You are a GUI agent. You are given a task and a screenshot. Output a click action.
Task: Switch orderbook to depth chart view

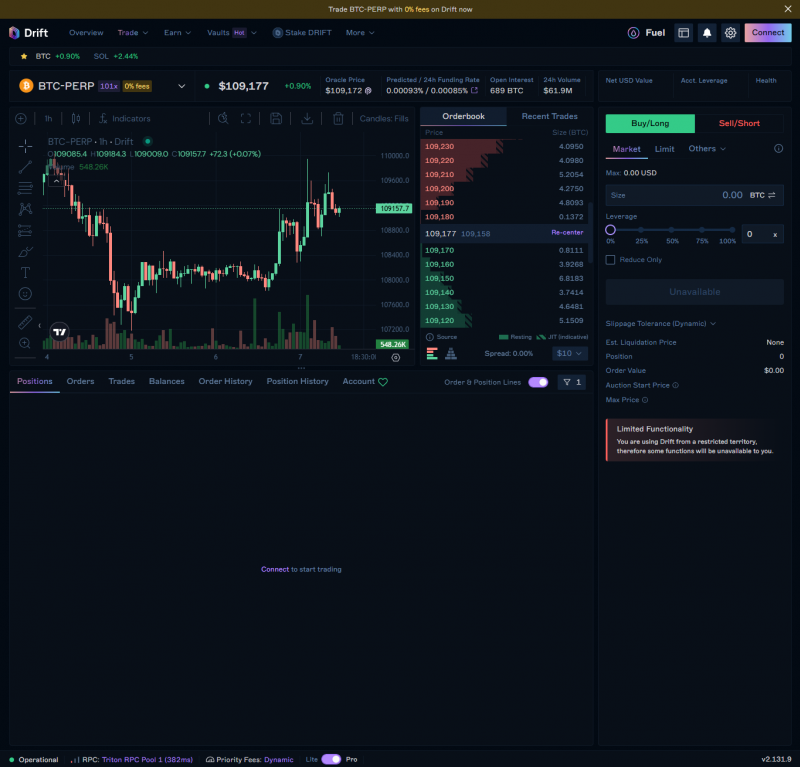pos(451,353)
